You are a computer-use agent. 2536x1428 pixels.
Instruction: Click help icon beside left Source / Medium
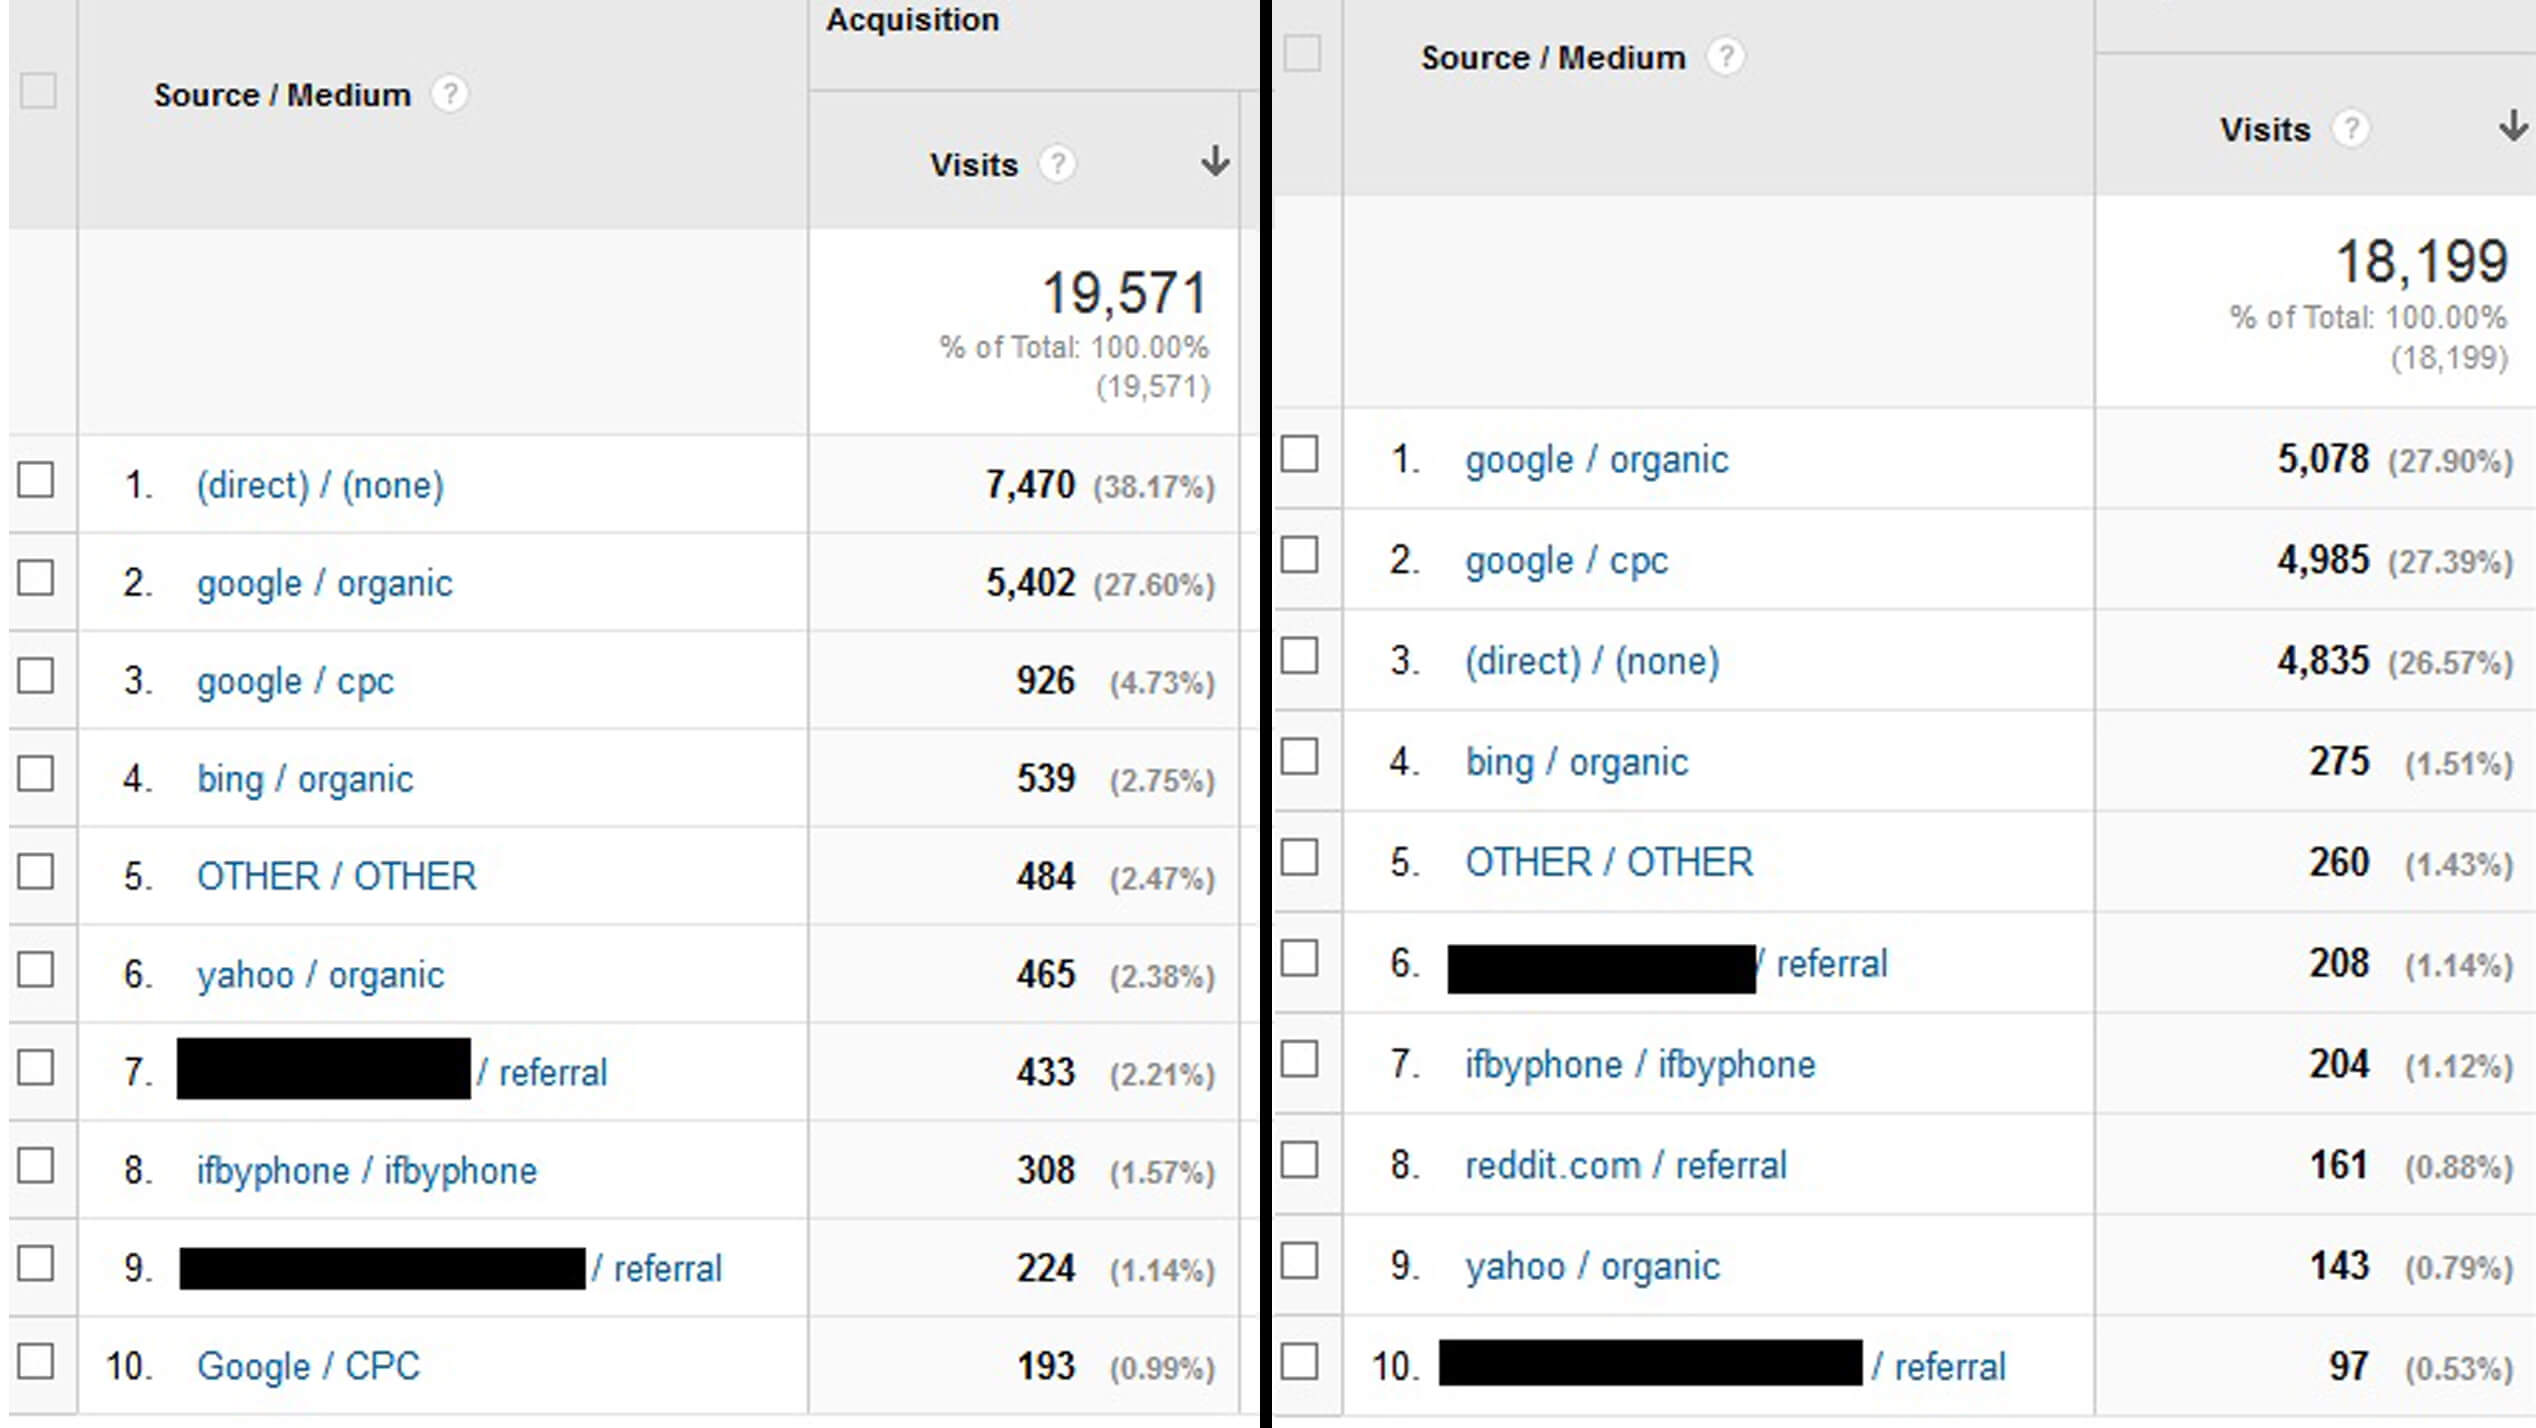pos(449,95)
